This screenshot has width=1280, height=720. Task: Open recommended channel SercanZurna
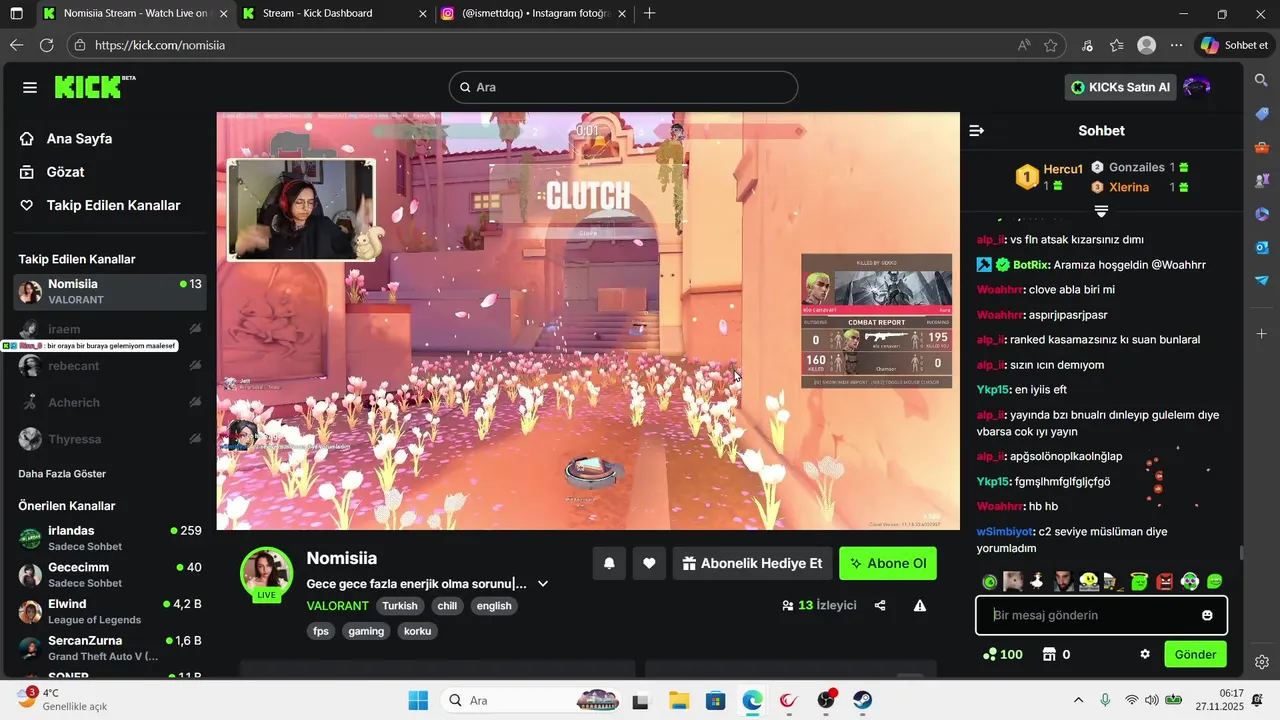(111, 648)
